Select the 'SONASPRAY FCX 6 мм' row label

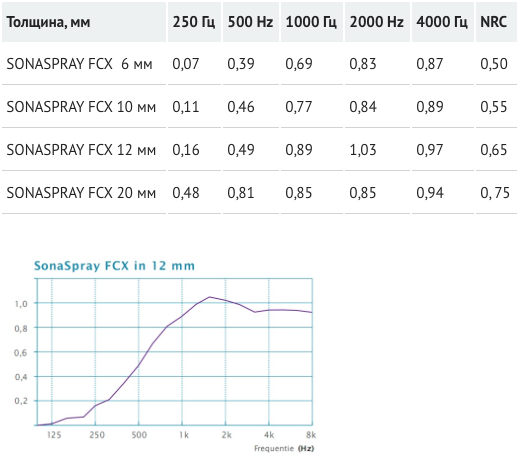point(79,64)
